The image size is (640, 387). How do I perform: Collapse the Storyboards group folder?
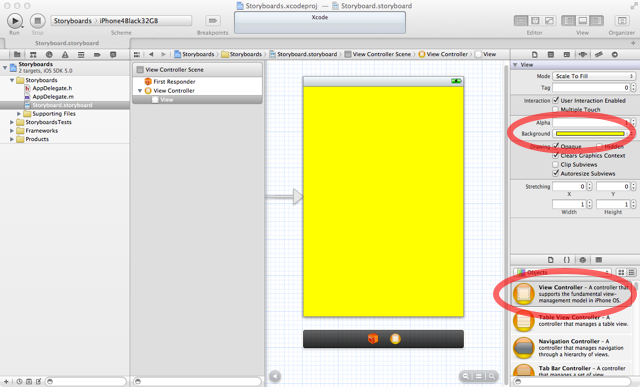[x=12, y=80]
